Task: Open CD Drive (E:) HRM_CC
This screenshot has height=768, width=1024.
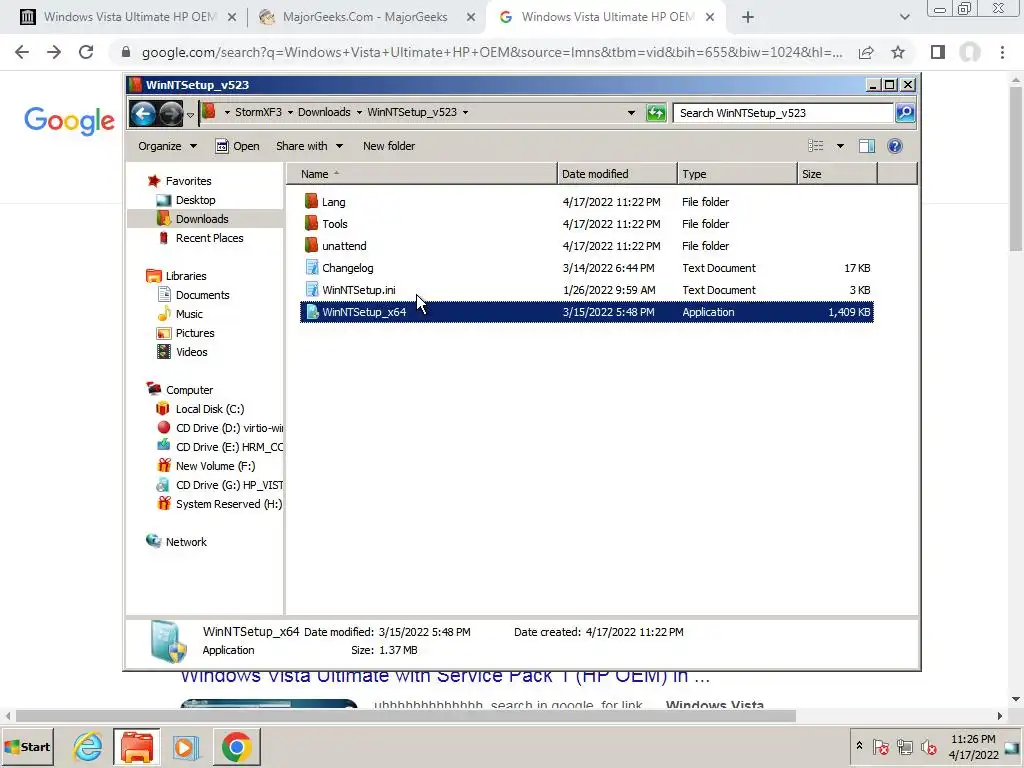Action: tap(220, 447)
